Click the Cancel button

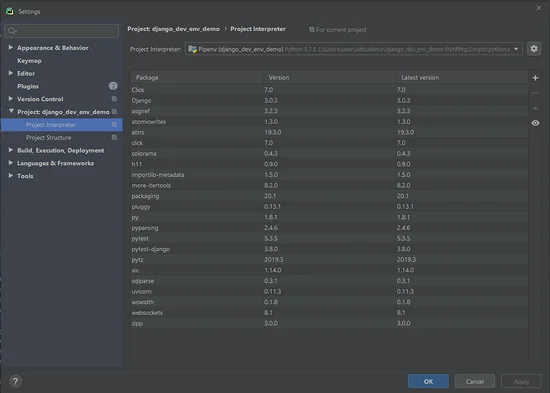[x=475, y=381]
